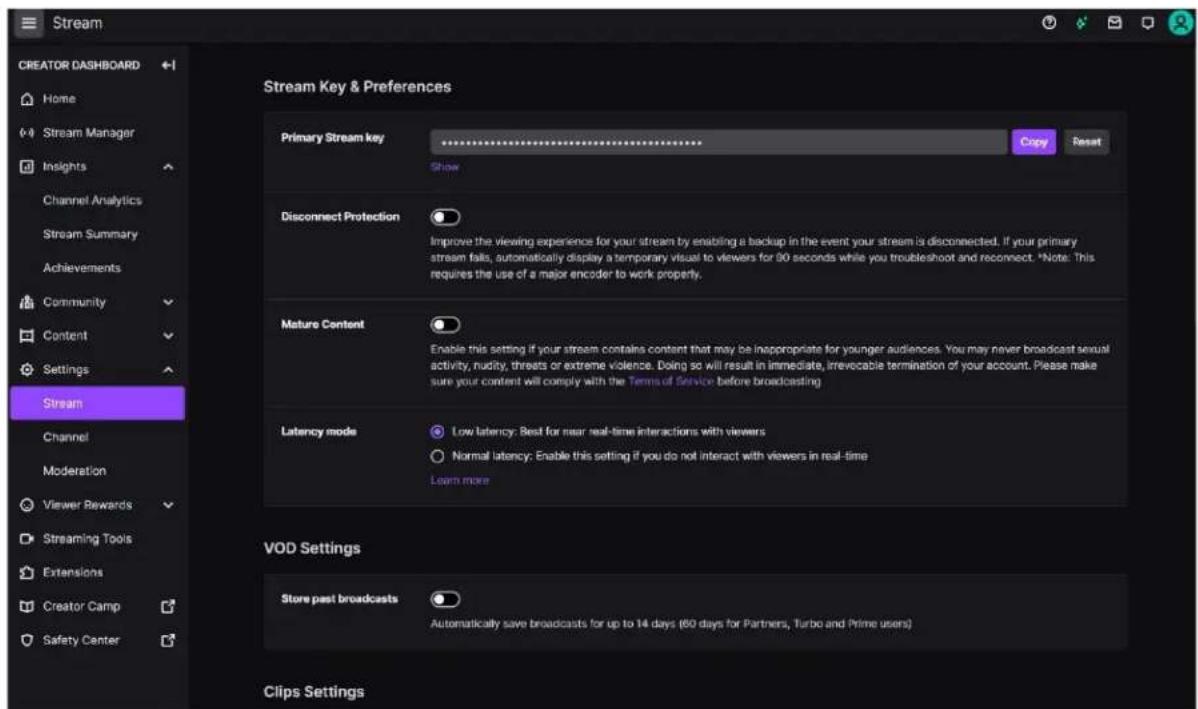Click the Clips Settings heading
Image resolution: width=1198 pixels, height=709 pixels.
click(314, 692)
